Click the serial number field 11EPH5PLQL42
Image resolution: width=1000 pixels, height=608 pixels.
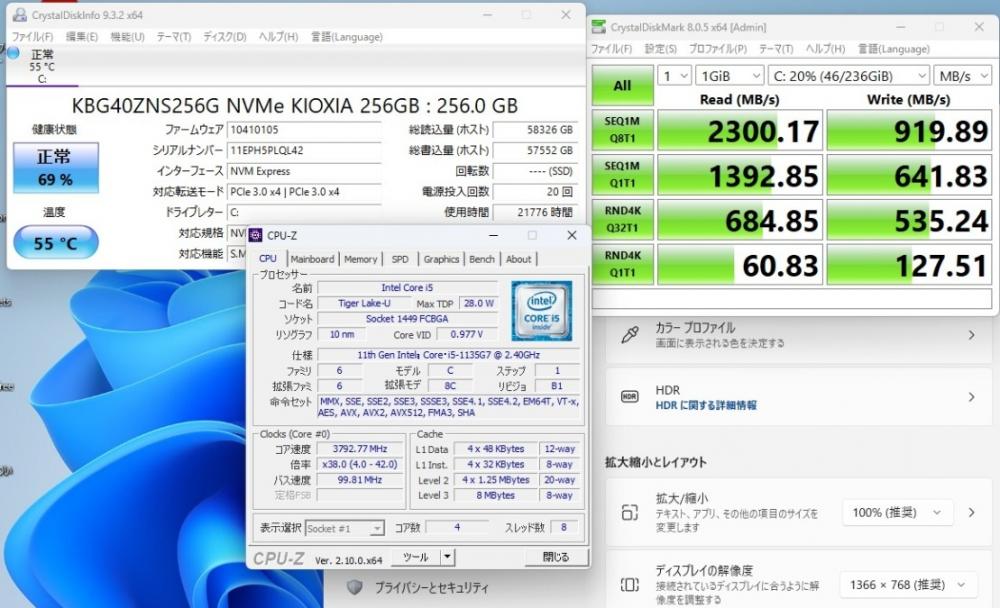coord(304,151)
